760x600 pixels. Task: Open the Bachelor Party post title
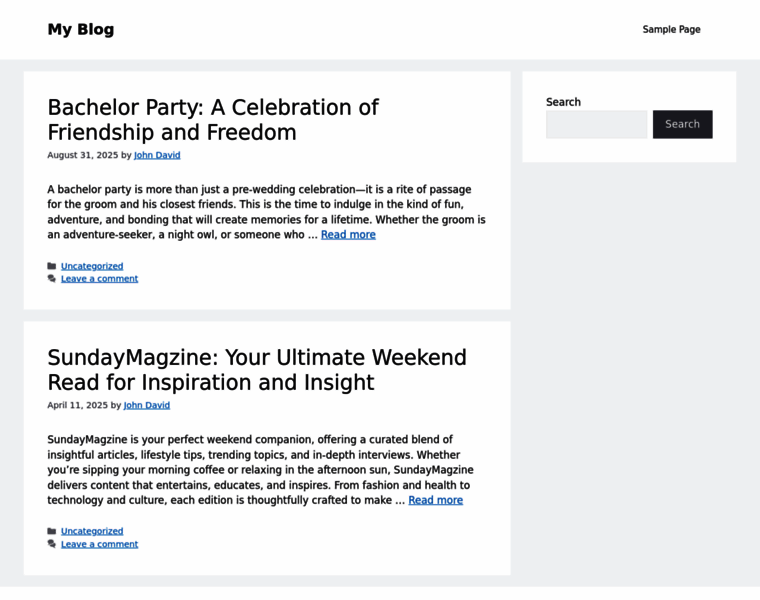(213, 120)
